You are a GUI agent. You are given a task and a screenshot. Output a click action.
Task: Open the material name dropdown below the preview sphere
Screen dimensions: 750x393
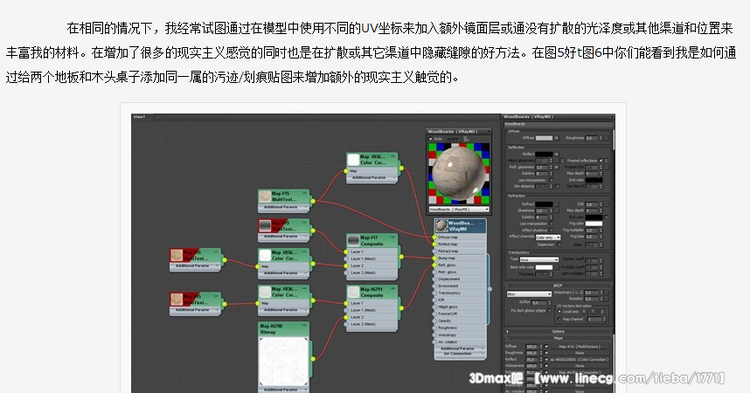[459, 209]
